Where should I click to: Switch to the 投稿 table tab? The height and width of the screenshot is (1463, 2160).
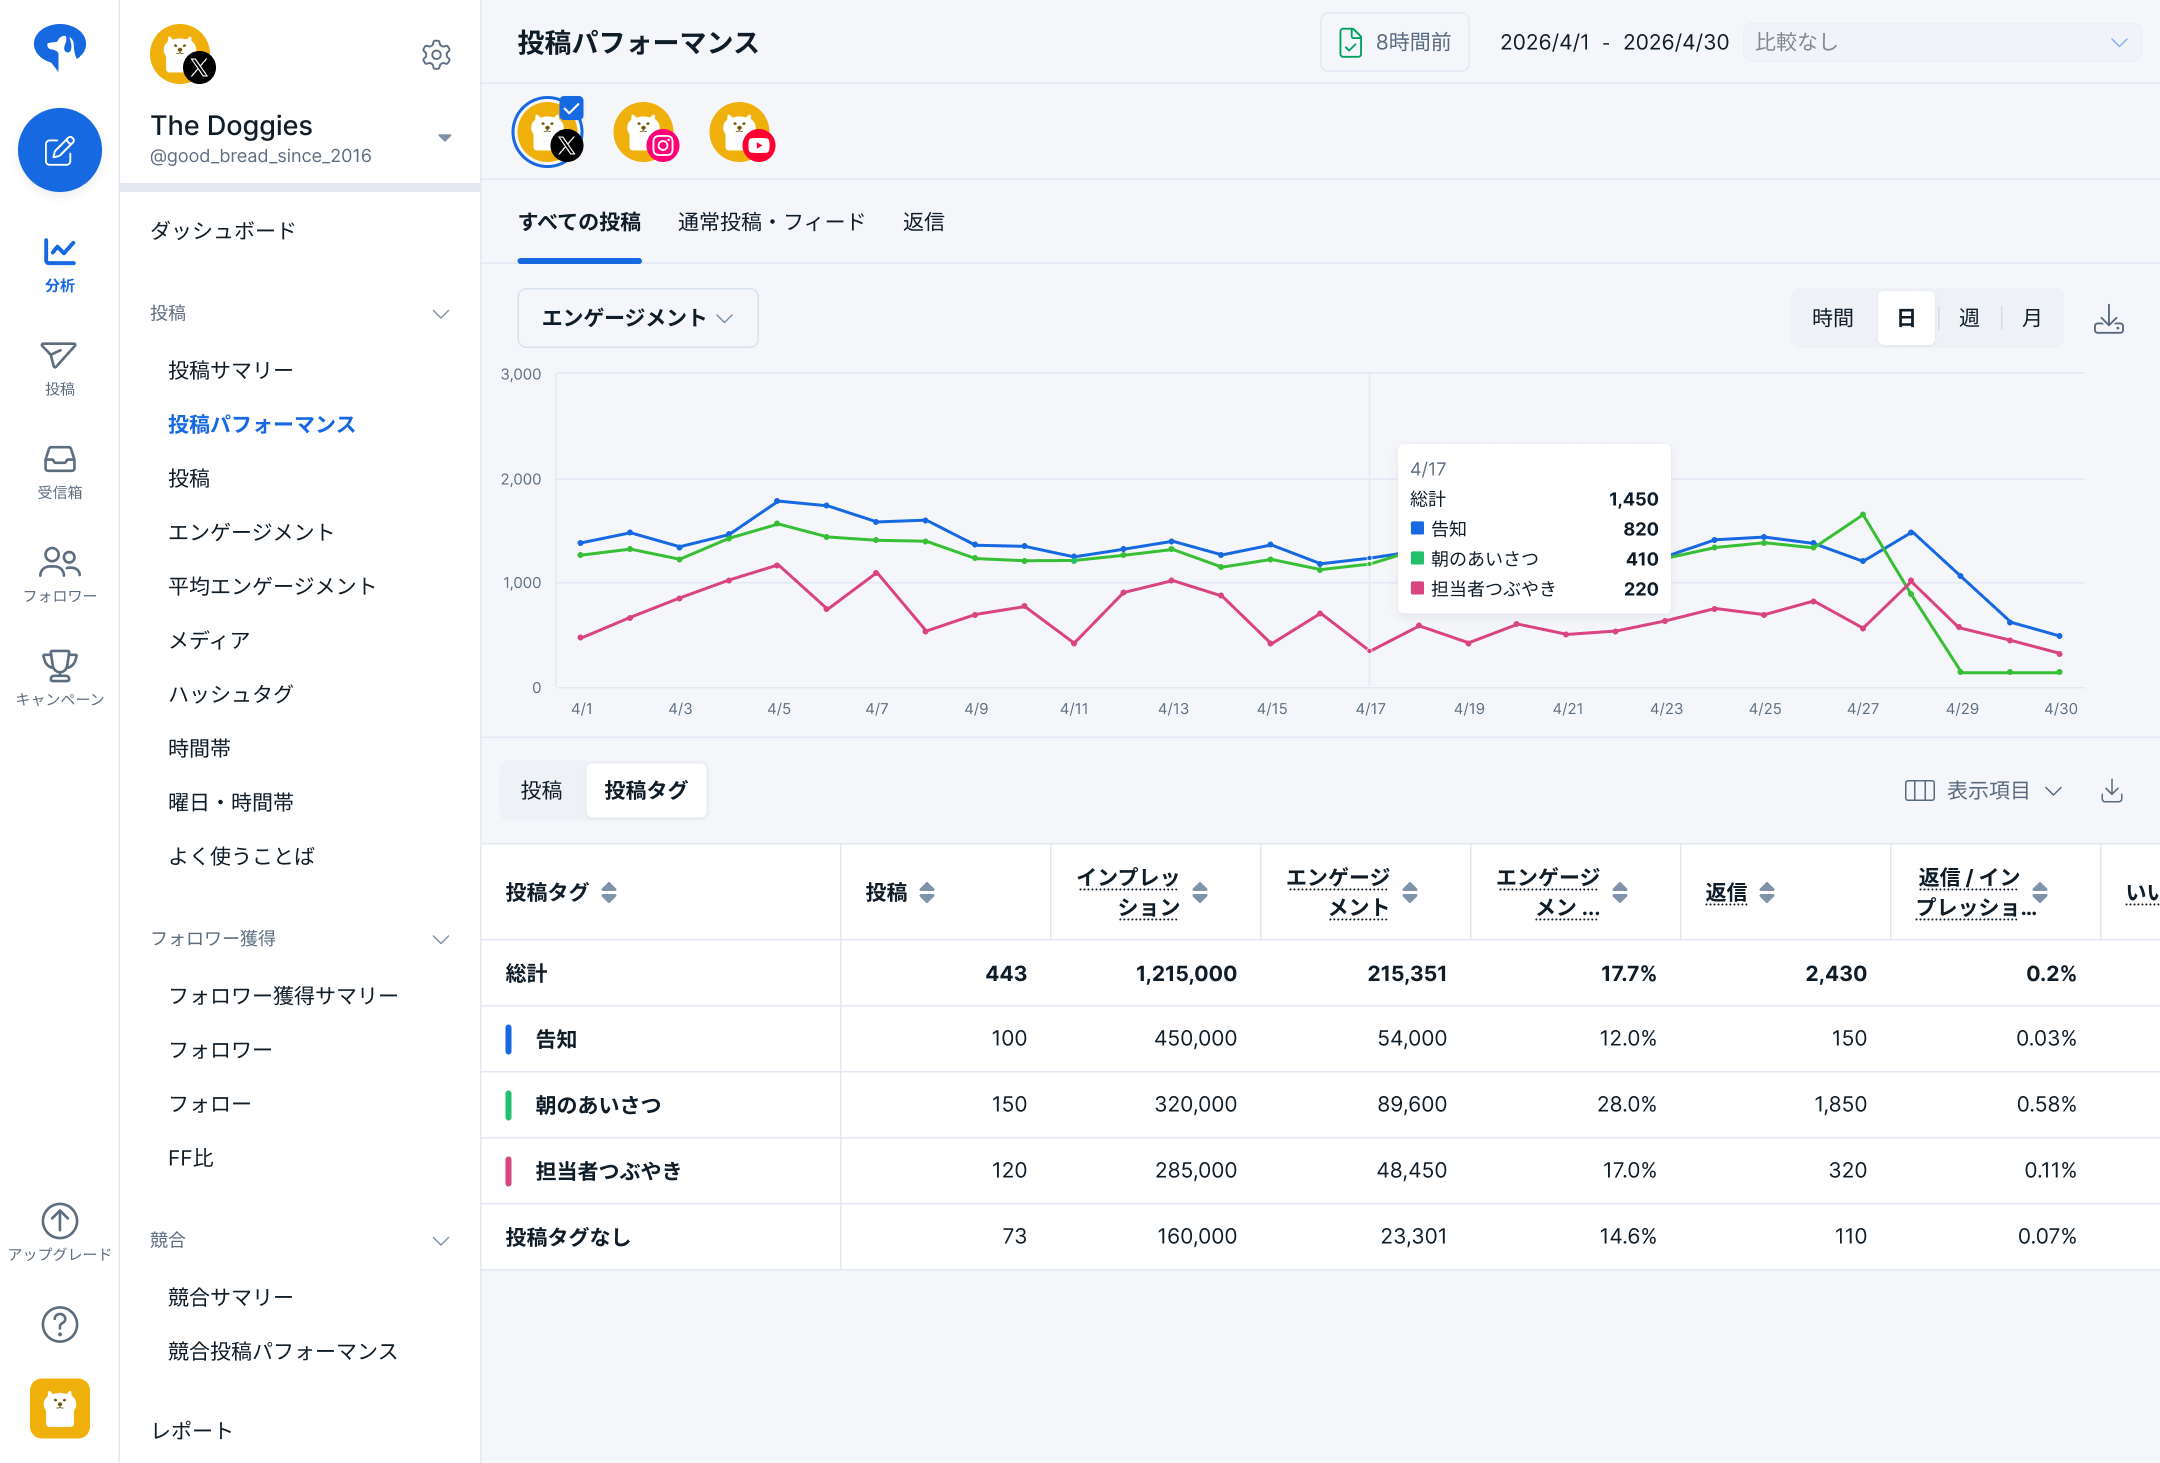pos(542,791)
